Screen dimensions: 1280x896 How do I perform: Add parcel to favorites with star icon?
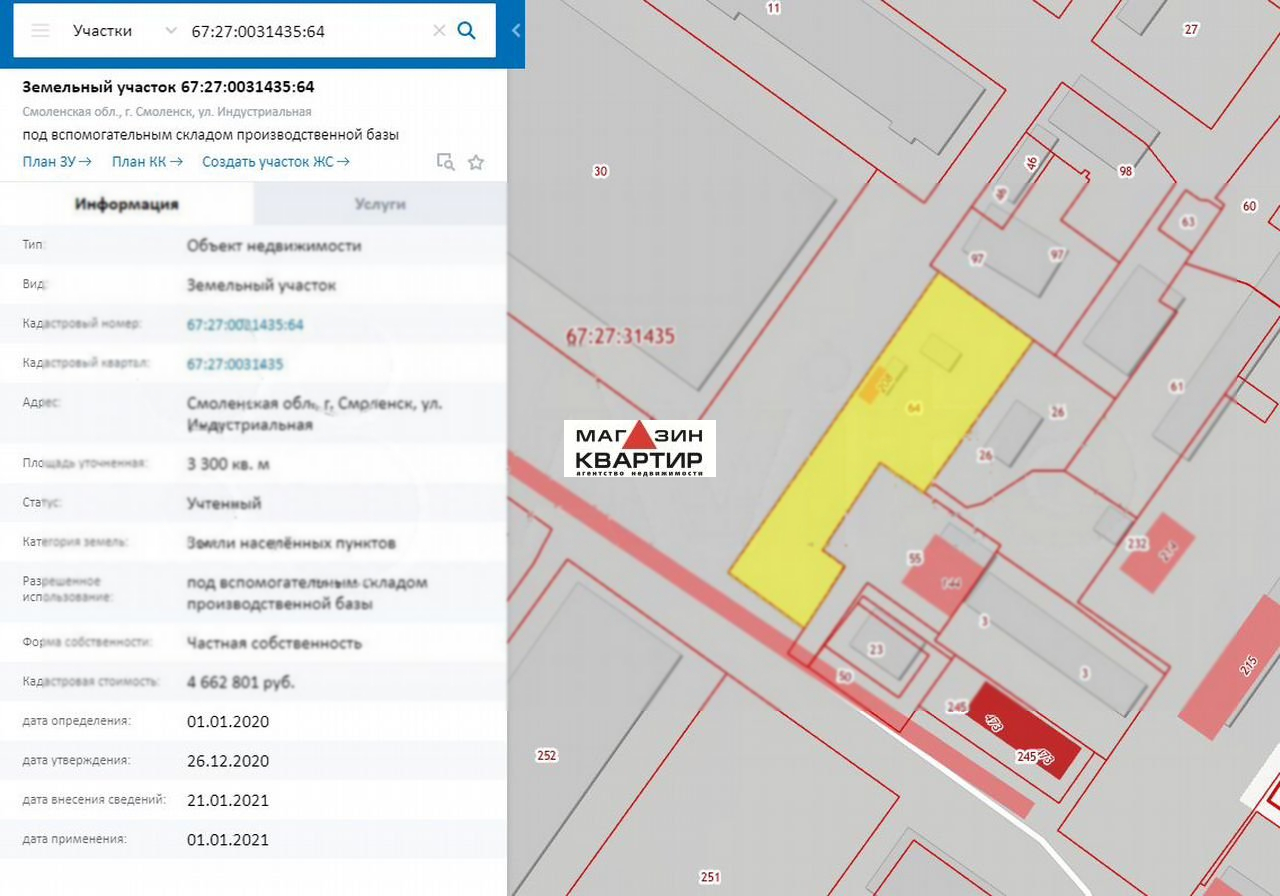click(x=476, y=162)
